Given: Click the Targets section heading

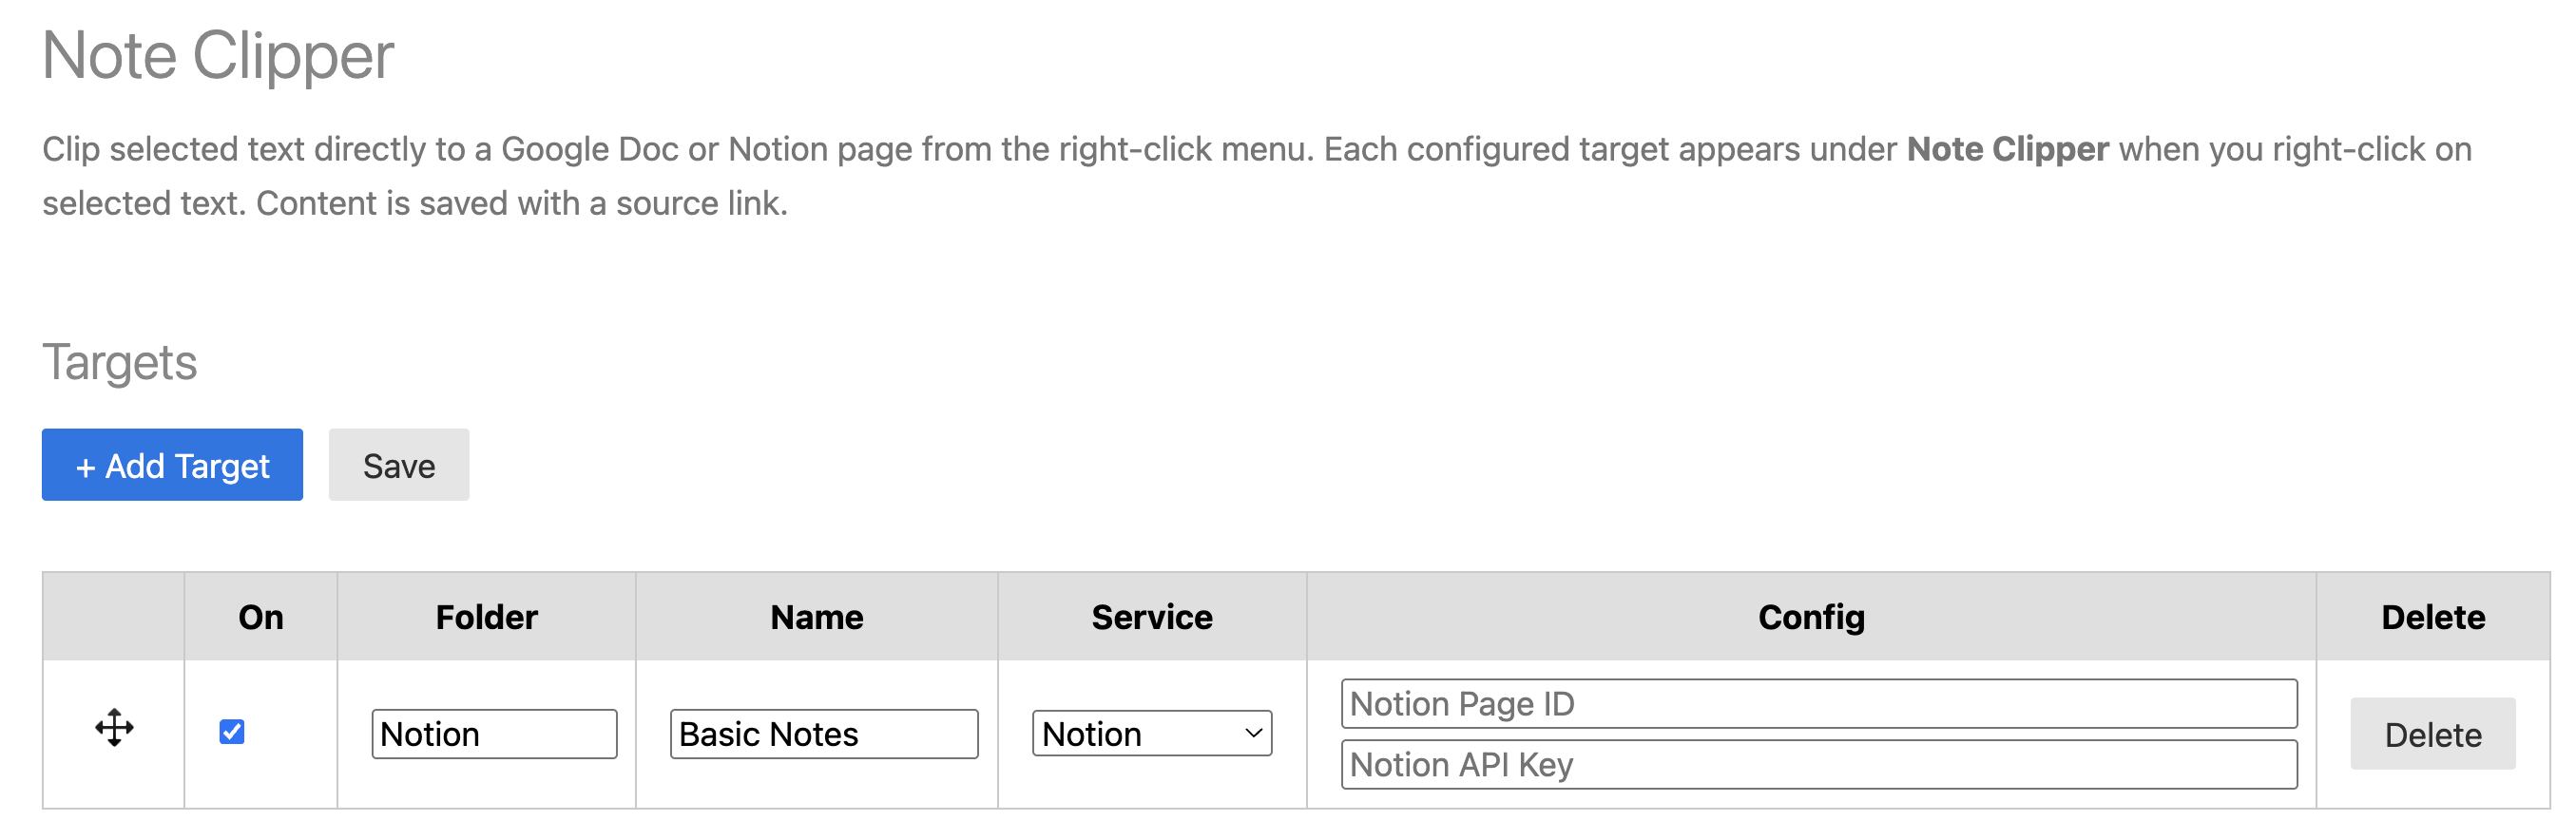Looking at the screenshot, I should [x=120, y=362].
